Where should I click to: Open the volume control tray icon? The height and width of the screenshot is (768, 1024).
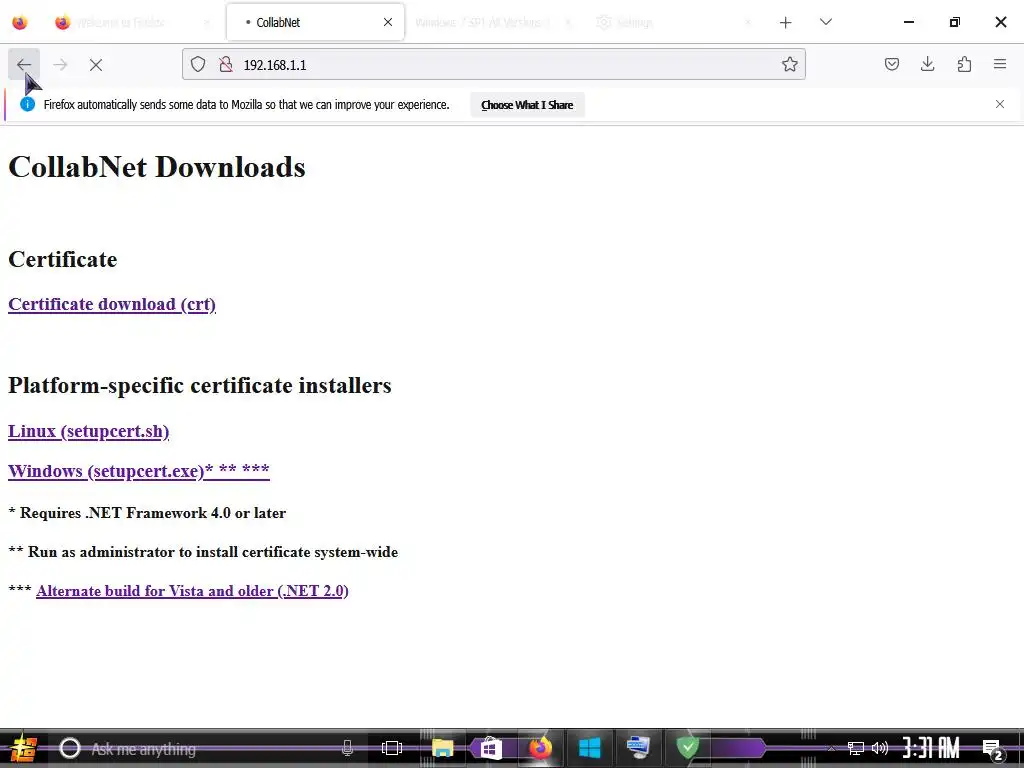pyautogui.click(x=880, y=748)
